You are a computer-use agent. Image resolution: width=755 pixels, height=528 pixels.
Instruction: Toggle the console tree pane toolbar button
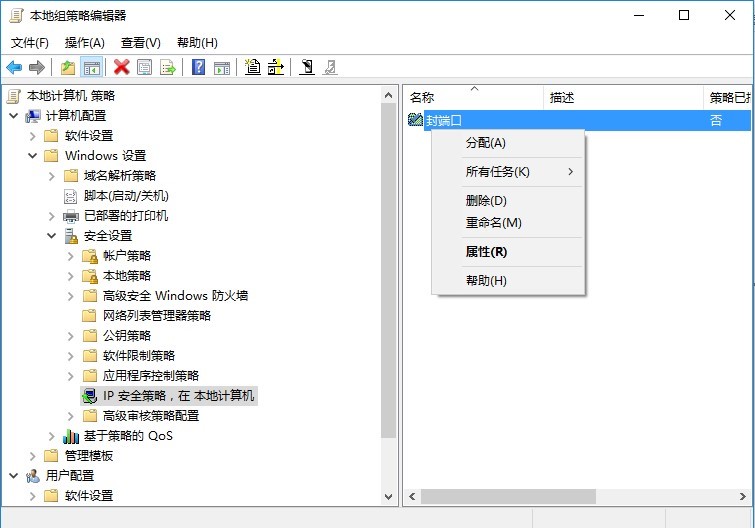click(x=91, y=68)
